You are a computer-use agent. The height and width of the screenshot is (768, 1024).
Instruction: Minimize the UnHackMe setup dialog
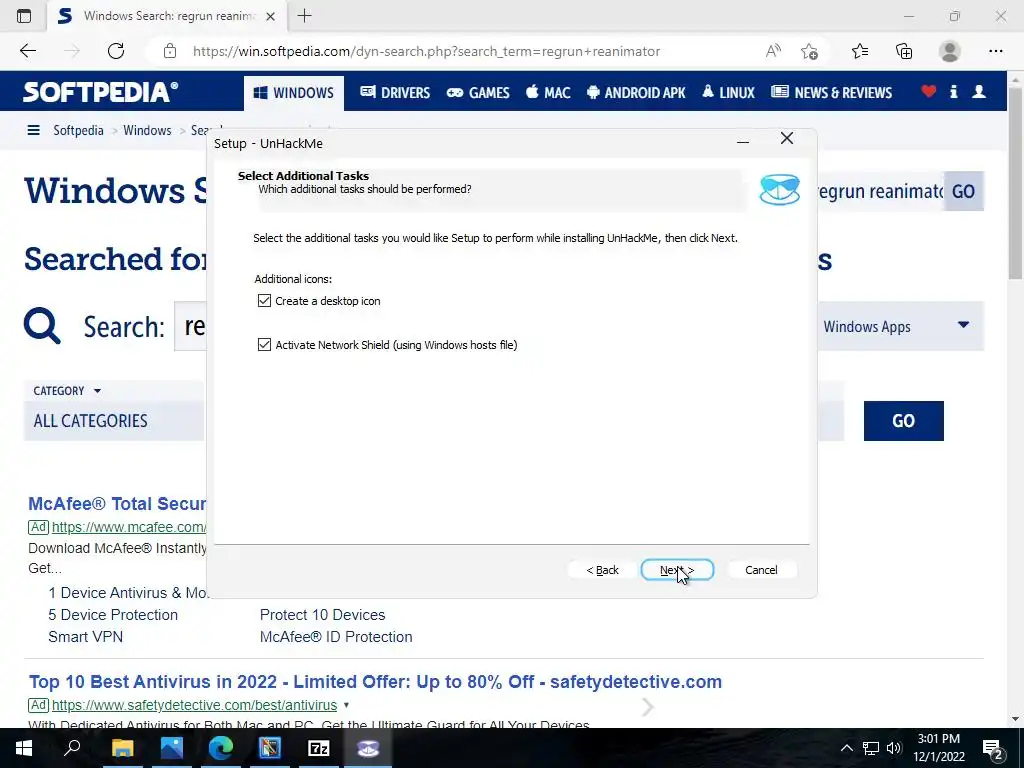click(743, 140)
